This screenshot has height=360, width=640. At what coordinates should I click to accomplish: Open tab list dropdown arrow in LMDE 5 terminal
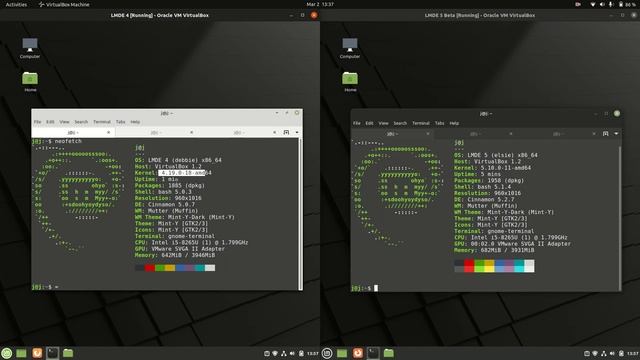click(616, 133)
